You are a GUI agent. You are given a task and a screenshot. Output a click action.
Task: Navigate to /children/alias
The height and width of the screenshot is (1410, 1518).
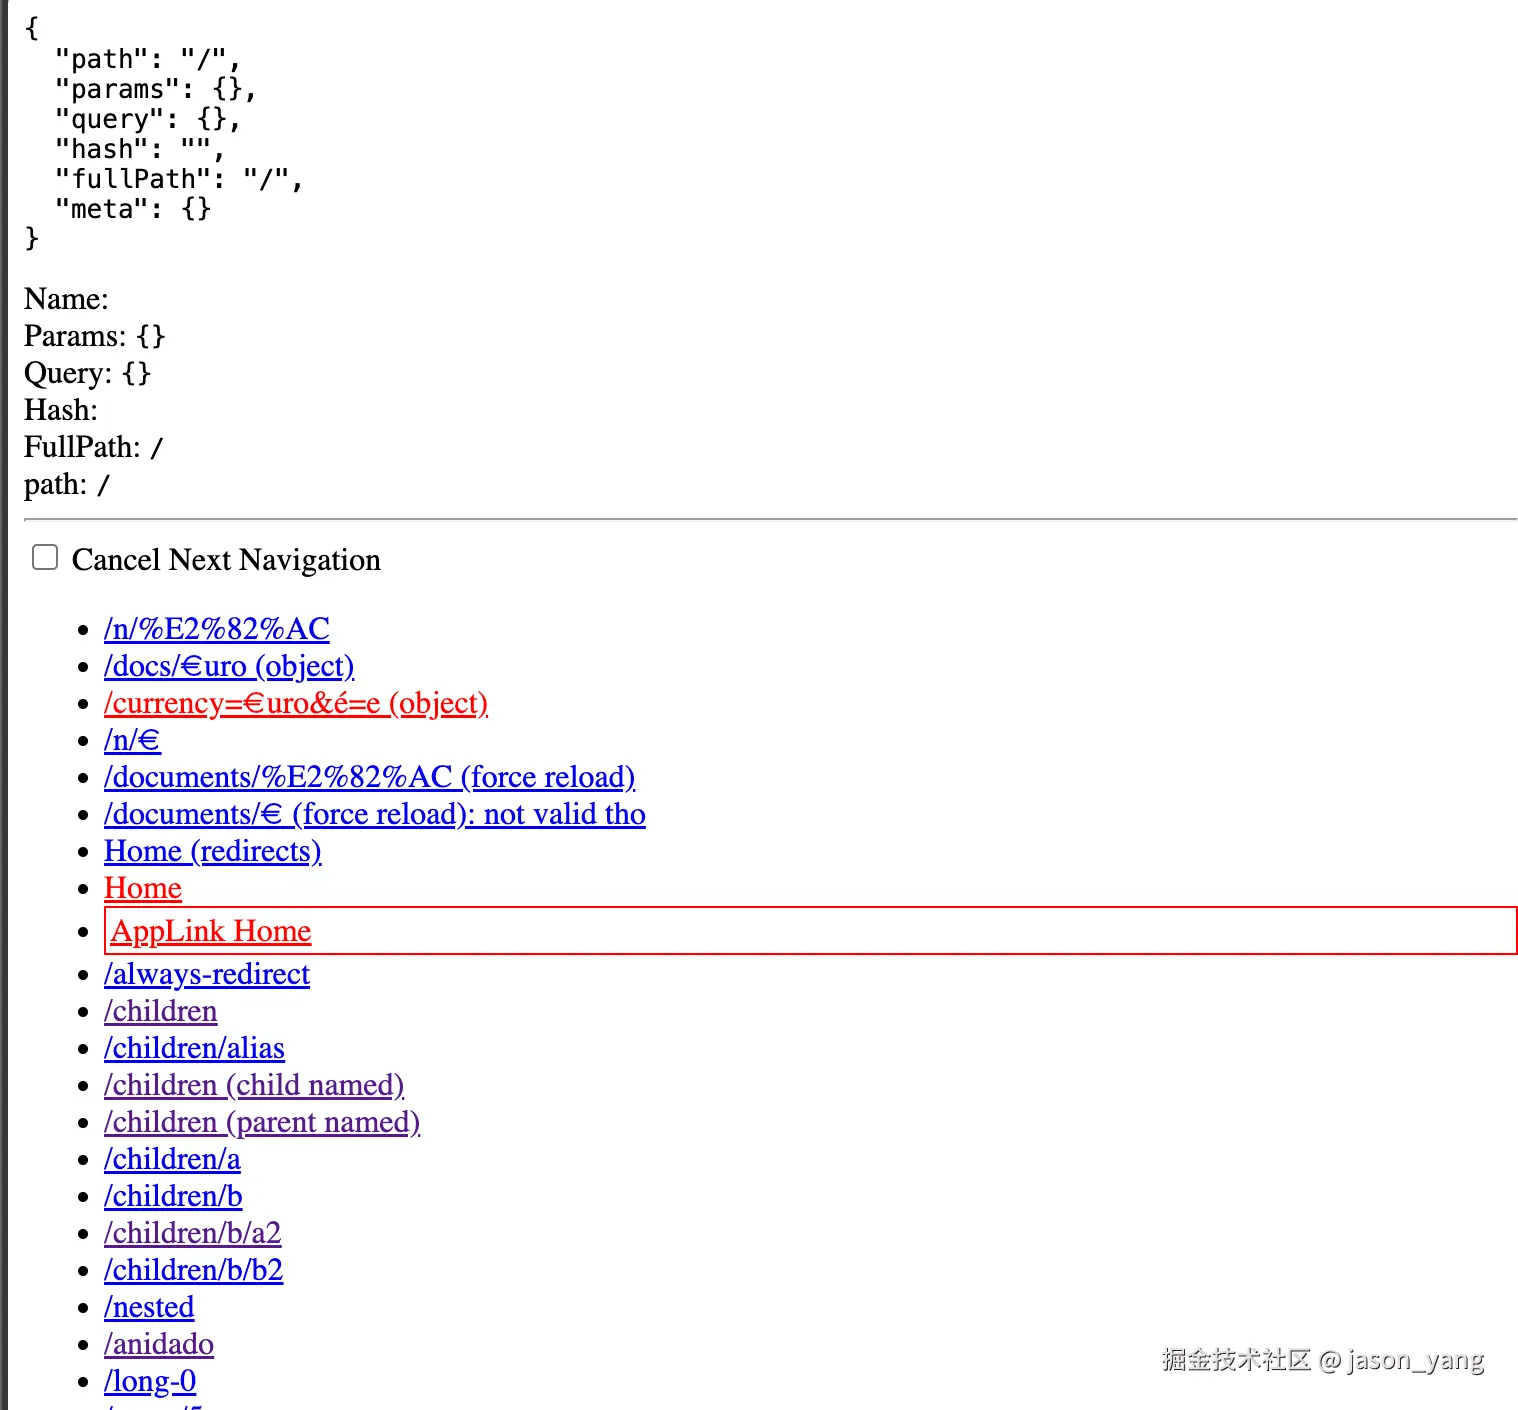pos(194,1048)
